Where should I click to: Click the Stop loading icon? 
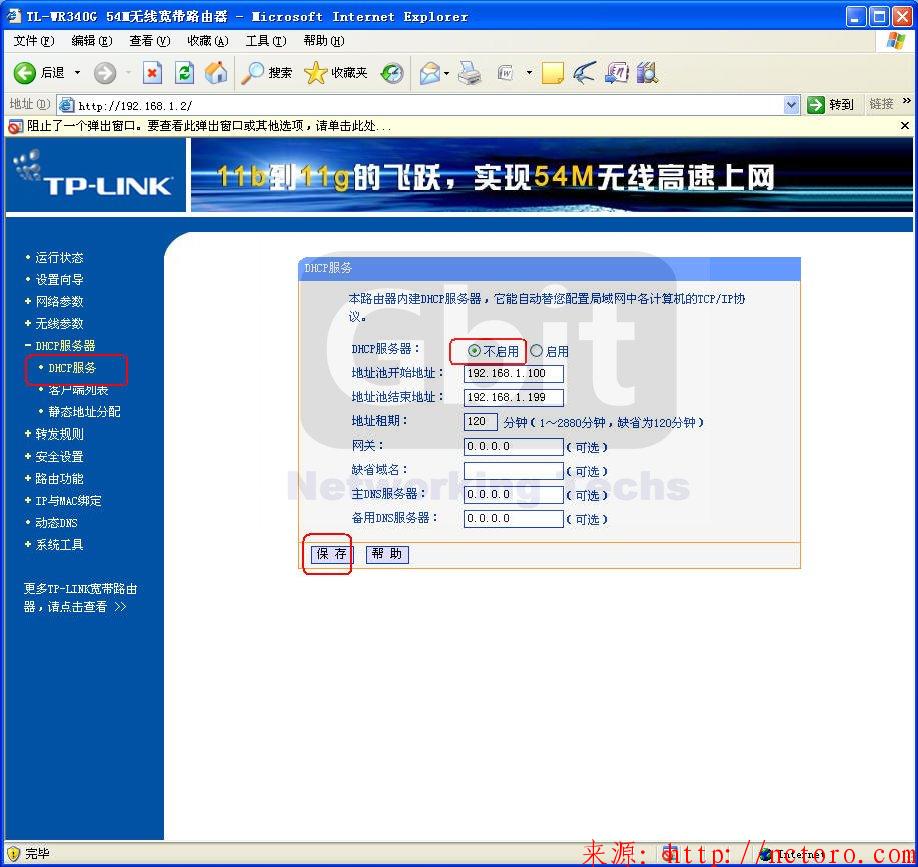coord(152,73)
